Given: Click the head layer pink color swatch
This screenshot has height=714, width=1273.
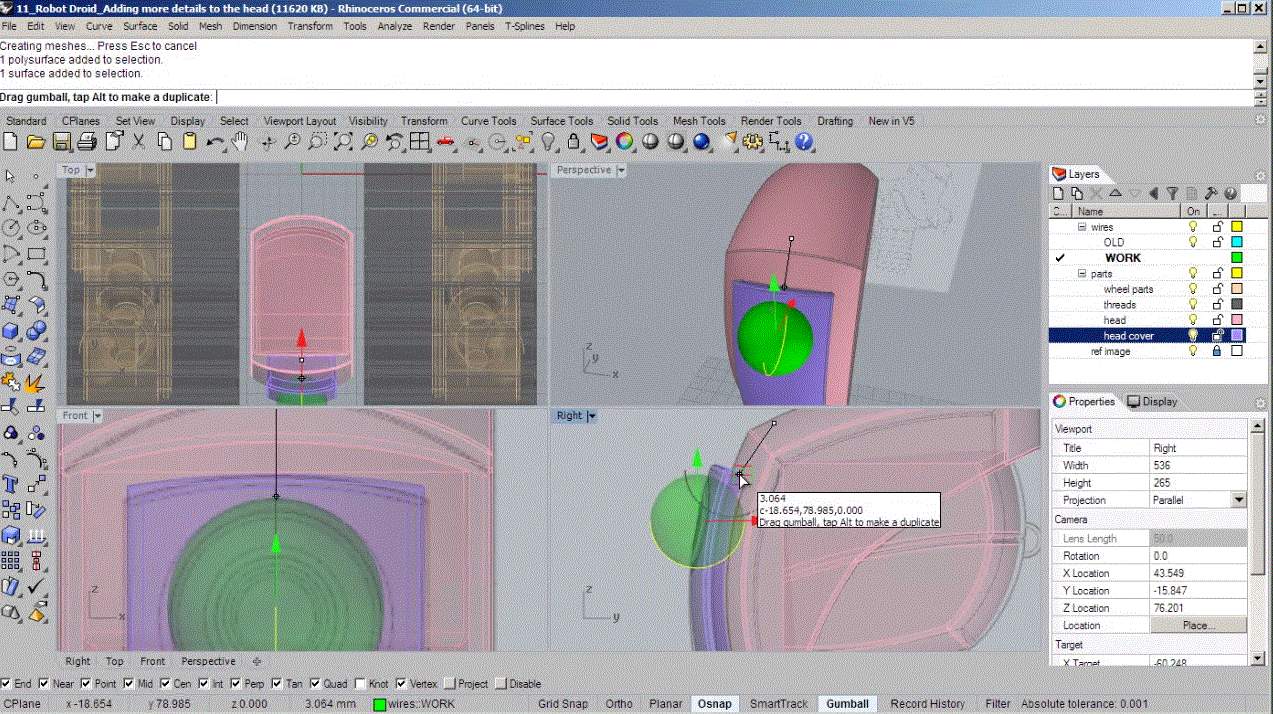Looking at the screenshot, I should pyautogui.click(x=1237, y=320).
